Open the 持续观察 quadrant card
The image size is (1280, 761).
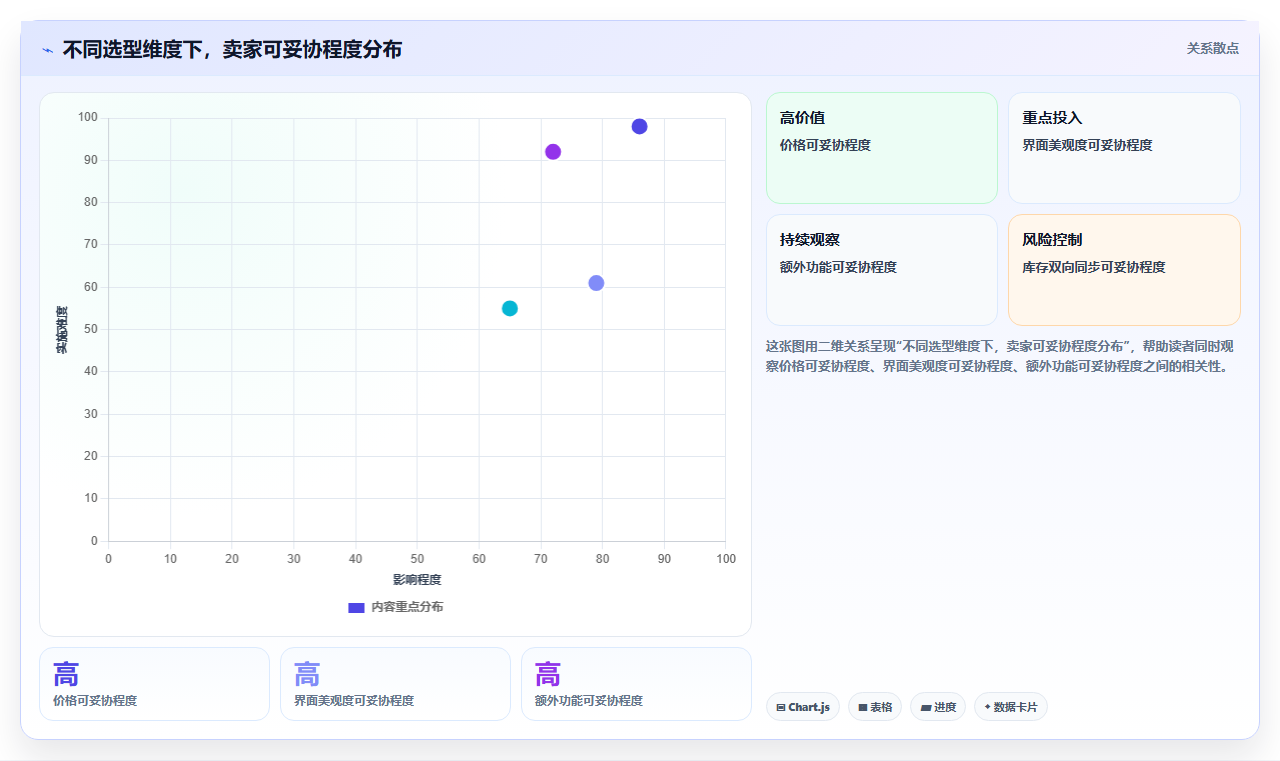pos(882,270)
